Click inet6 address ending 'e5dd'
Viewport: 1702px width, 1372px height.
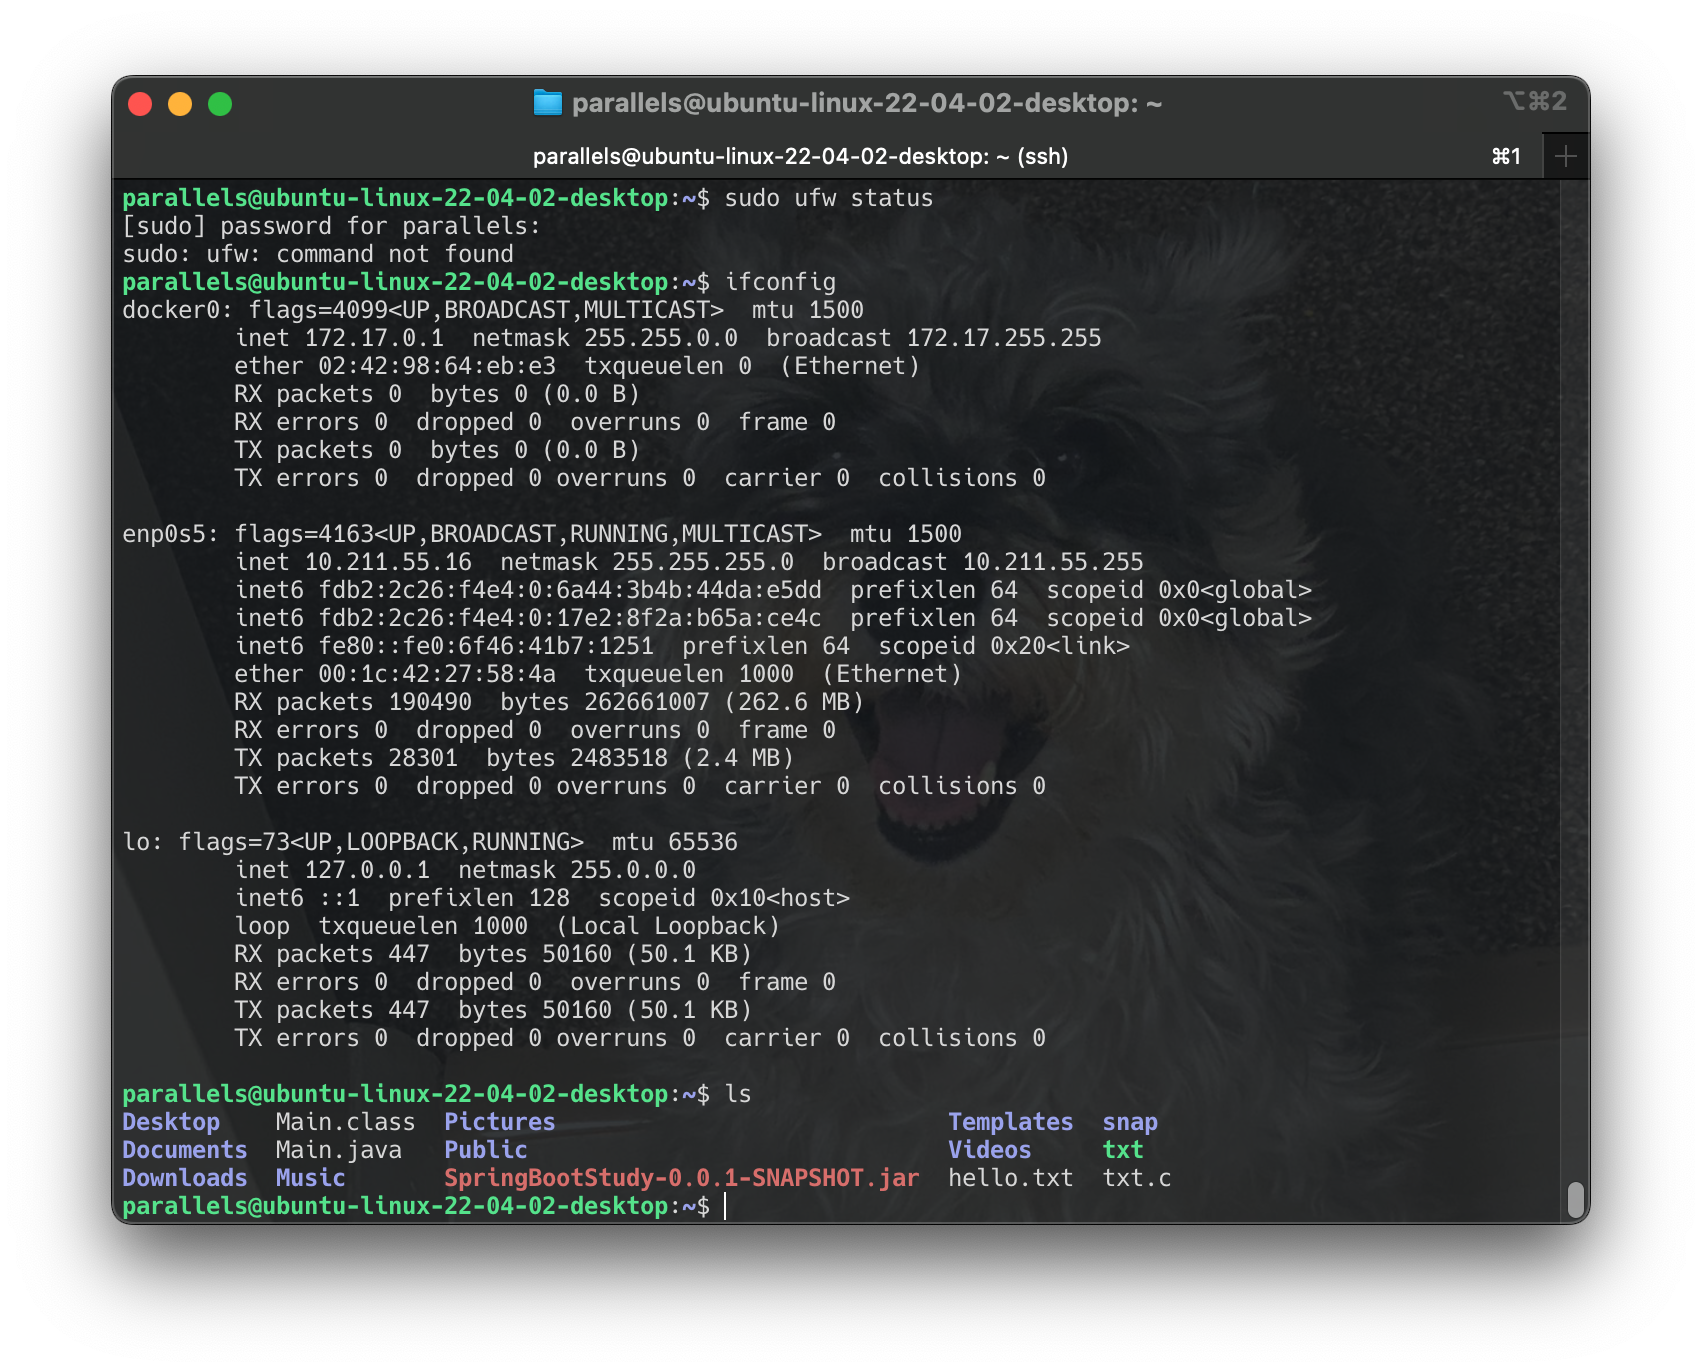[x=570, y=590]
